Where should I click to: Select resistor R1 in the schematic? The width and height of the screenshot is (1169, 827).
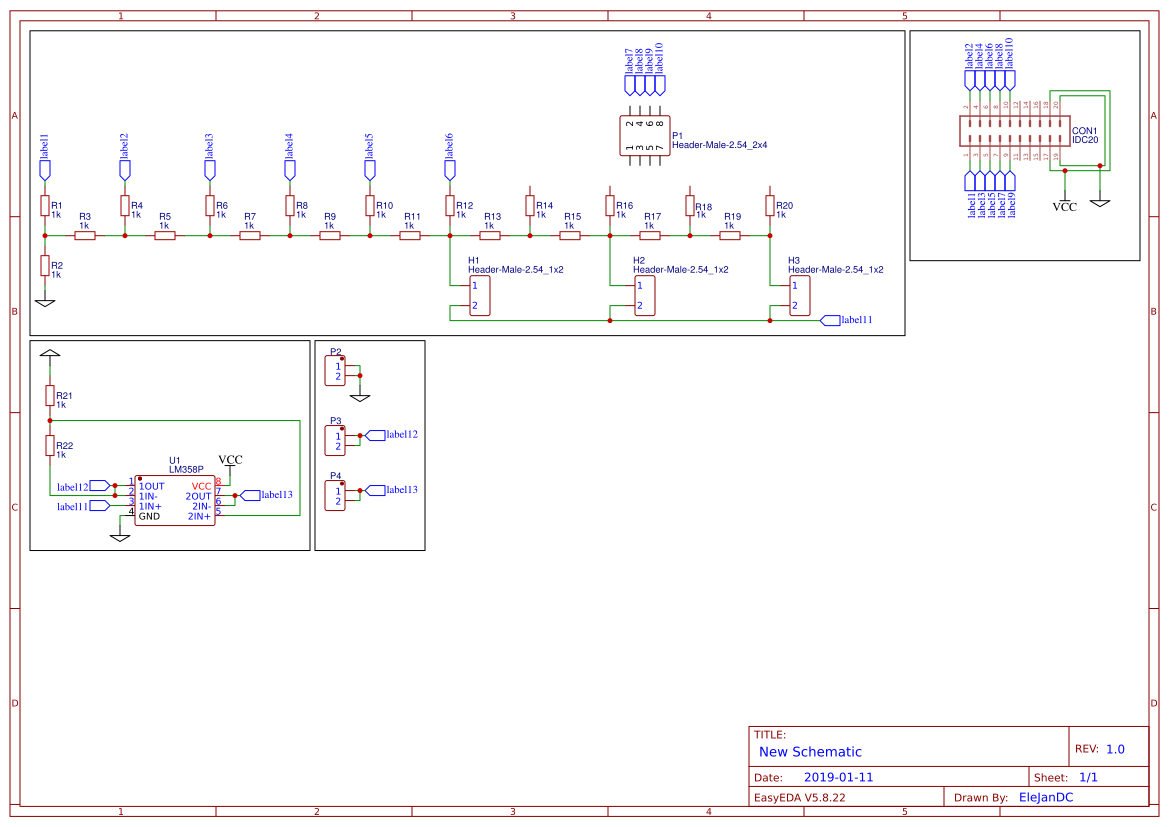pyautogui.click(x=45, y=207)
